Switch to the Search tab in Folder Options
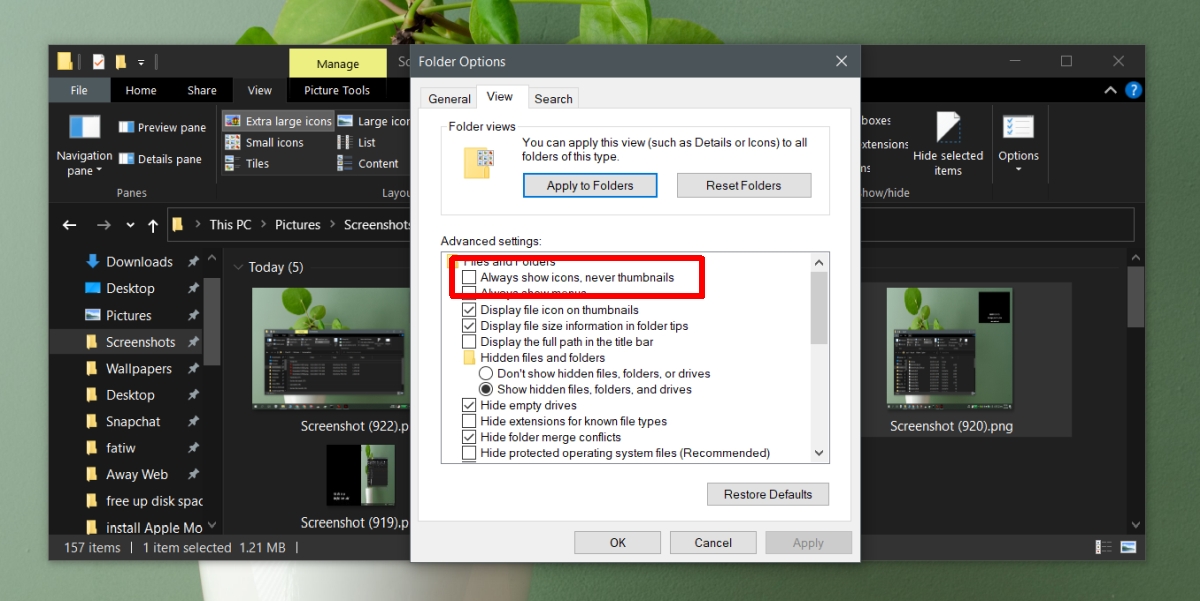1200x601 pixels. click(553, 99)
